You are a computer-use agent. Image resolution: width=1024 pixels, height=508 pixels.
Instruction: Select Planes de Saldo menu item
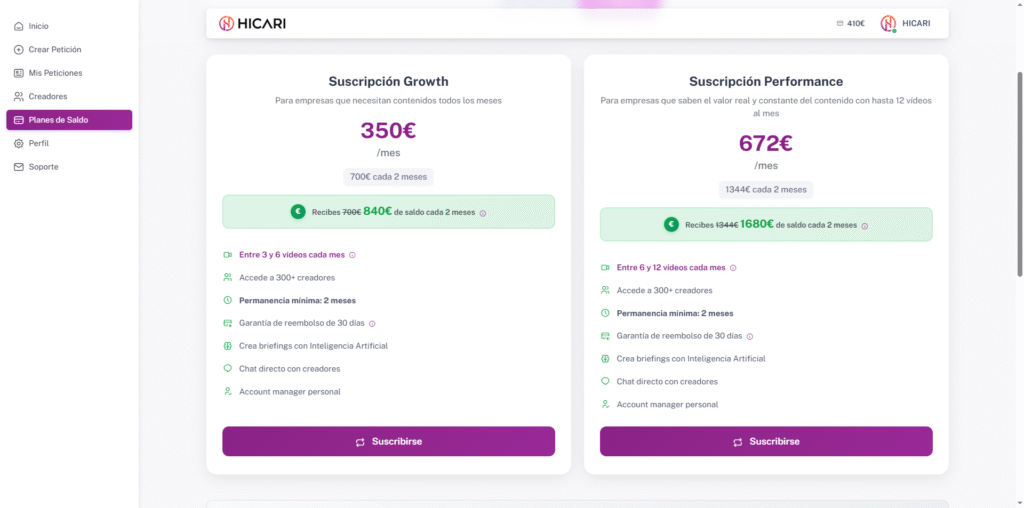point(69,120)
